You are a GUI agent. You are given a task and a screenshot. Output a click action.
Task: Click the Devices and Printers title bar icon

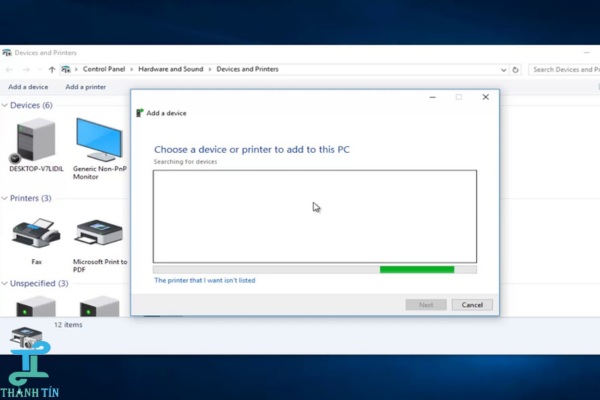(x=7, y=52)
